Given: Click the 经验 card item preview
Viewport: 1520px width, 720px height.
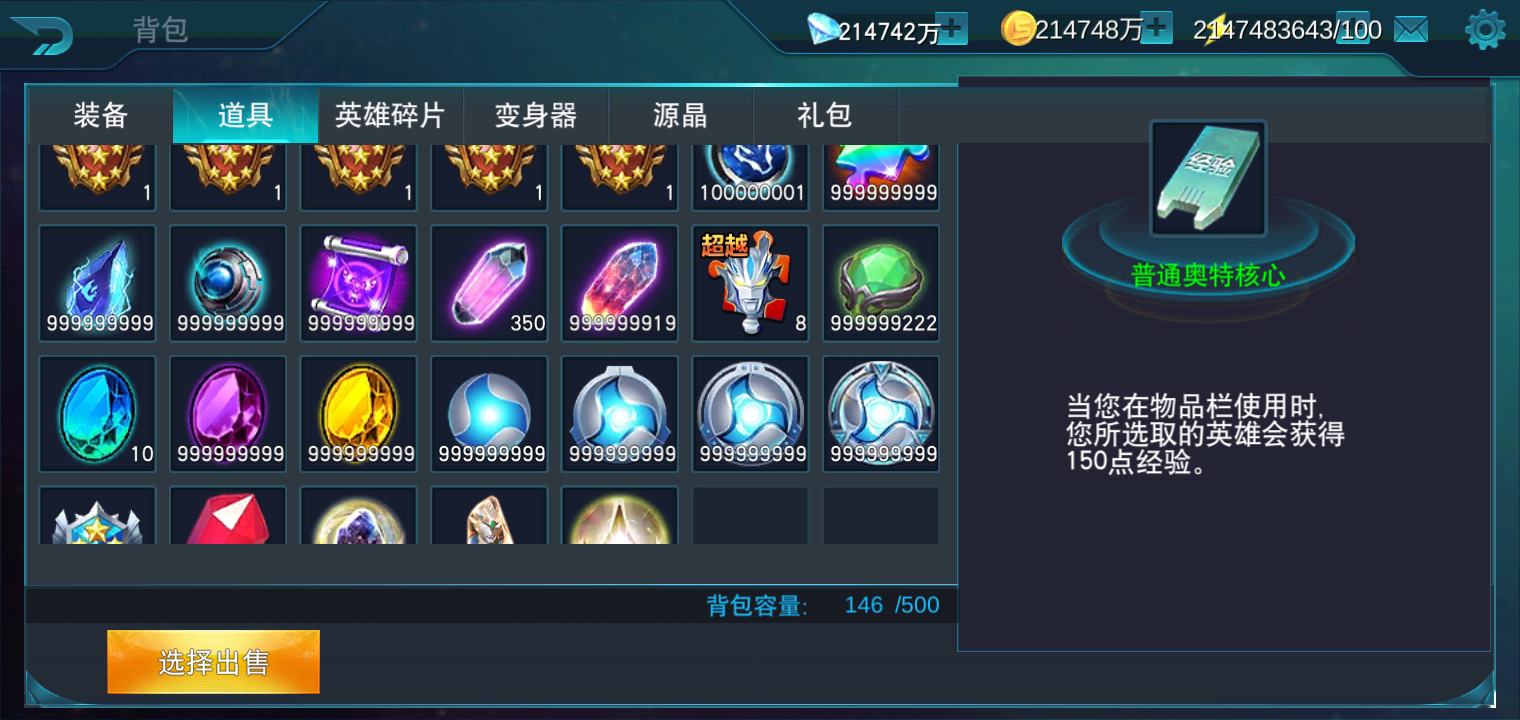Looking at the screenshot, I should click(x=1208, y=178).
